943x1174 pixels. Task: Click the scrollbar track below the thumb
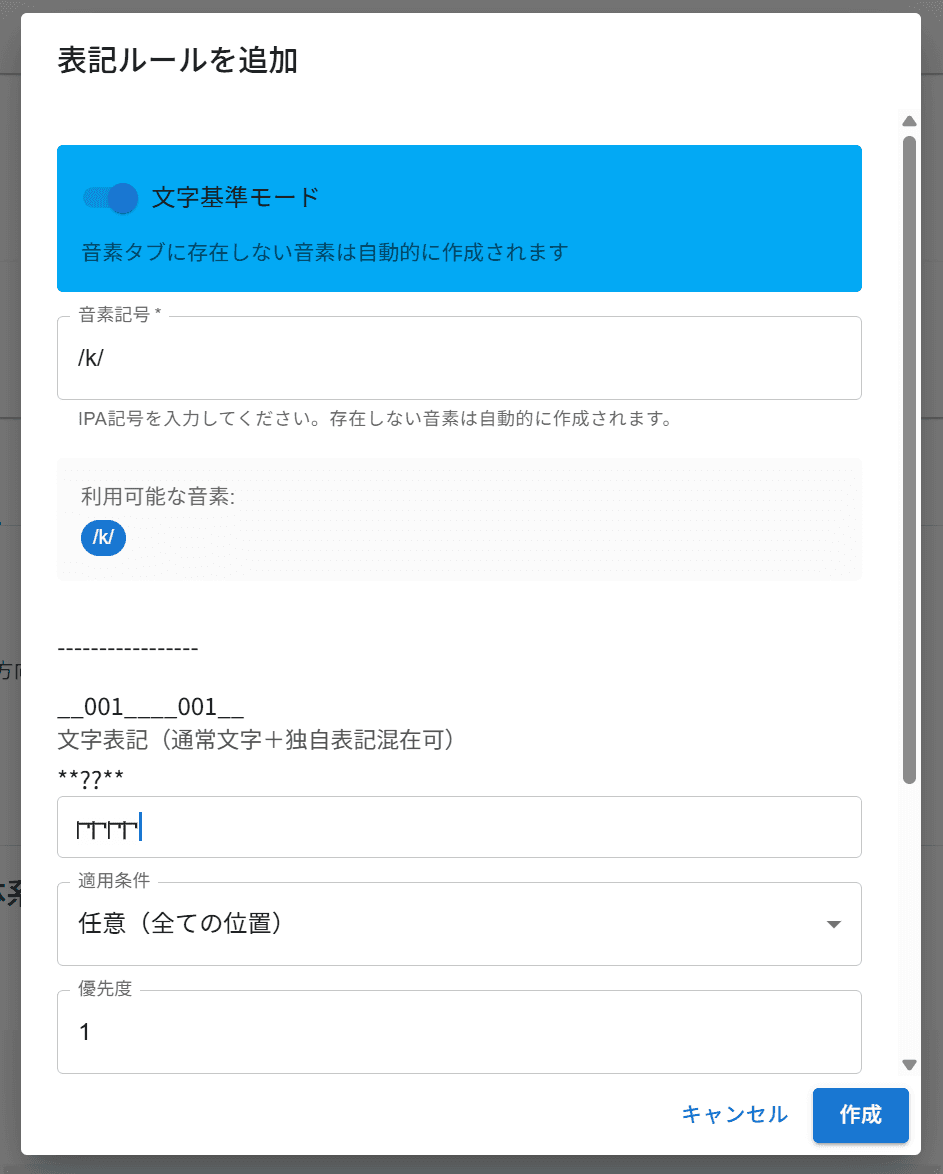click(x=909, y=920)
